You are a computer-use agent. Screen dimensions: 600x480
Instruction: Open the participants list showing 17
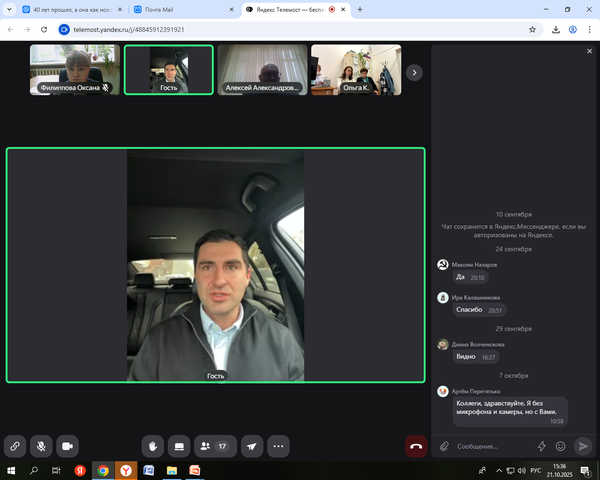tap(215, 446)
